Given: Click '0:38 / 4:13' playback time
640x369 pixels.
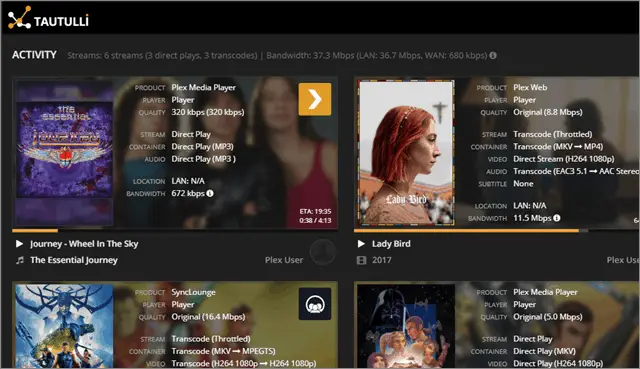Looking at the screenshot, I should pyautogui.click(x=315, y=220).
